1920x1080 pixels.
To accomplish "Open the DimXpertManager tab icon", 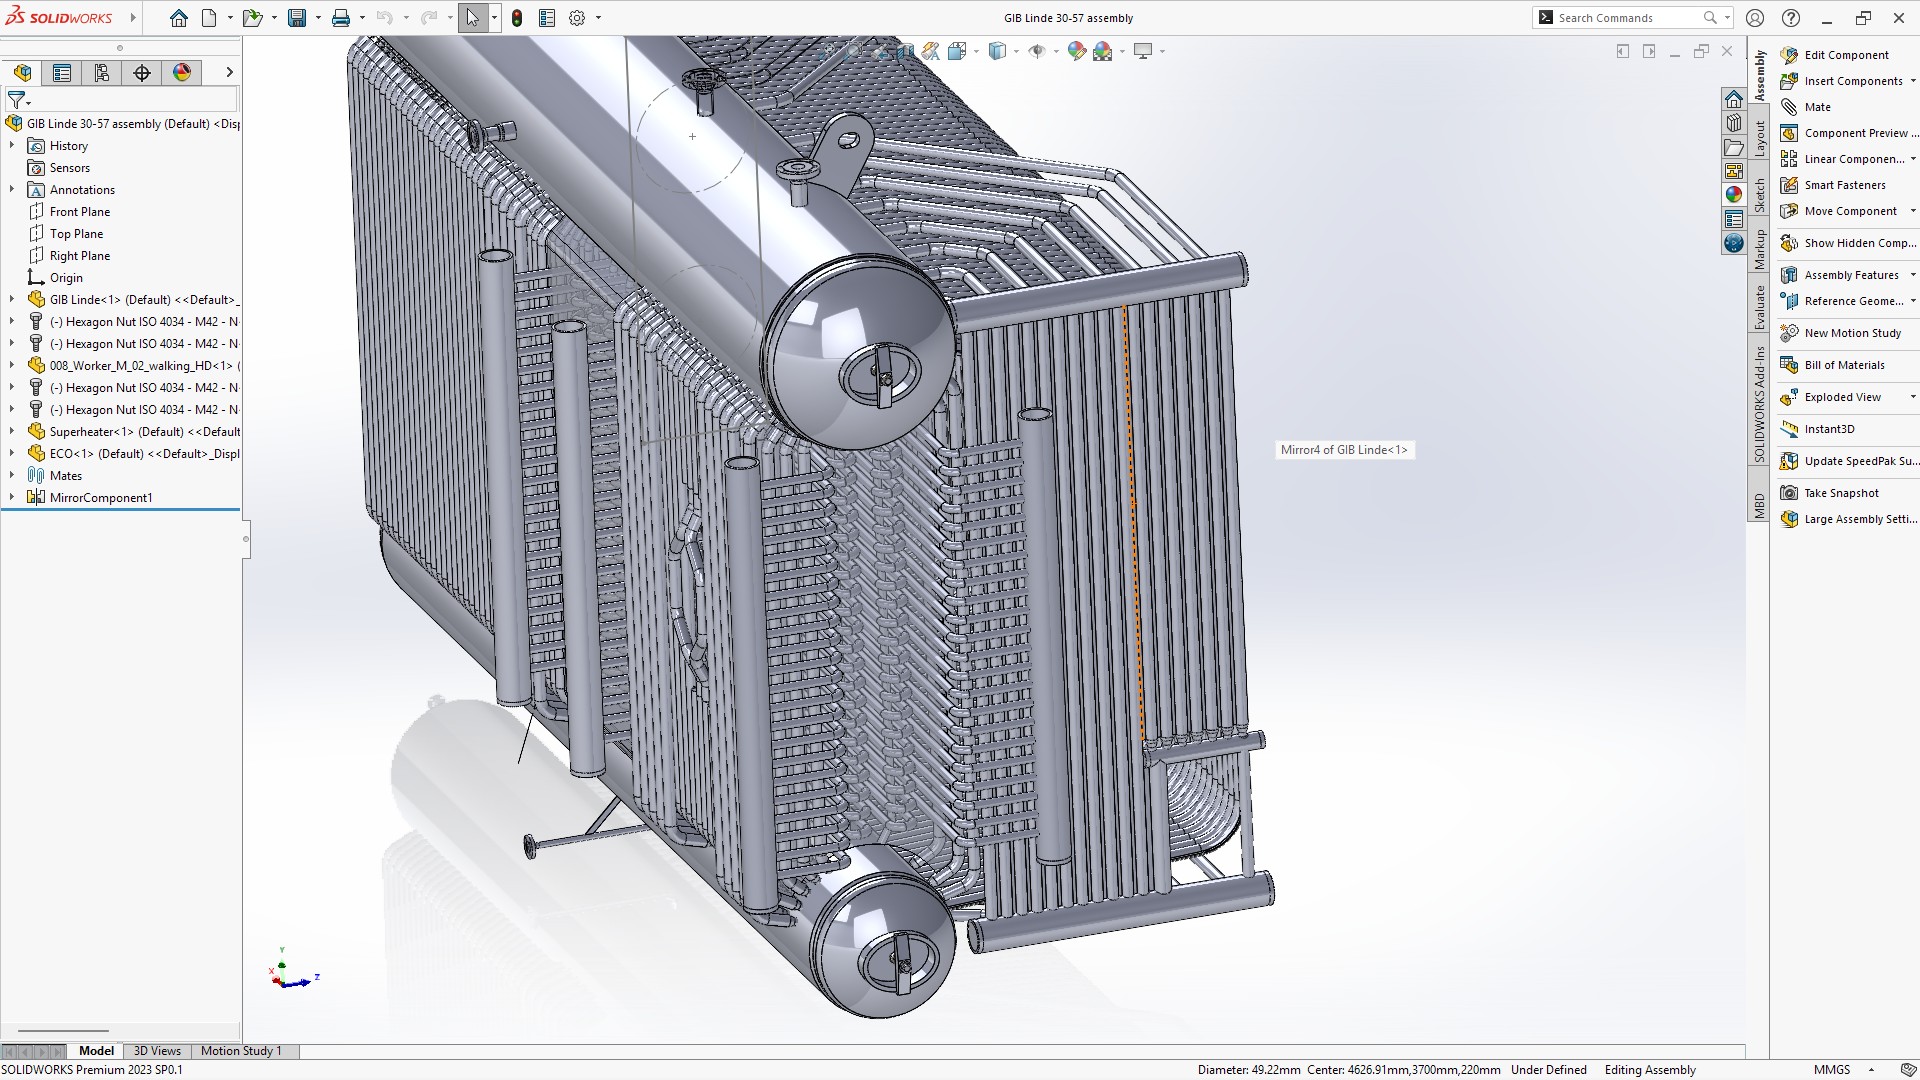I will point(142,72).
